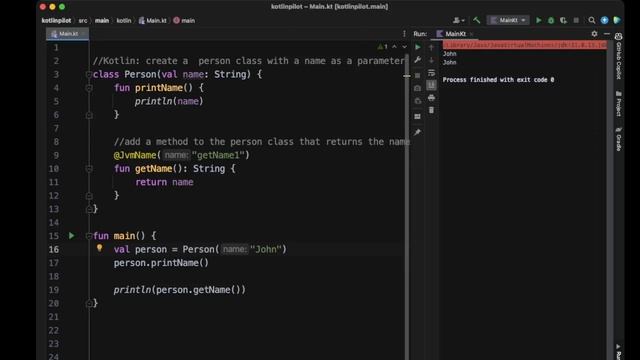The height and width of the screenshot is (360, 640).
Task: Hide the Run panel with minimize dash
Action: 607,34
